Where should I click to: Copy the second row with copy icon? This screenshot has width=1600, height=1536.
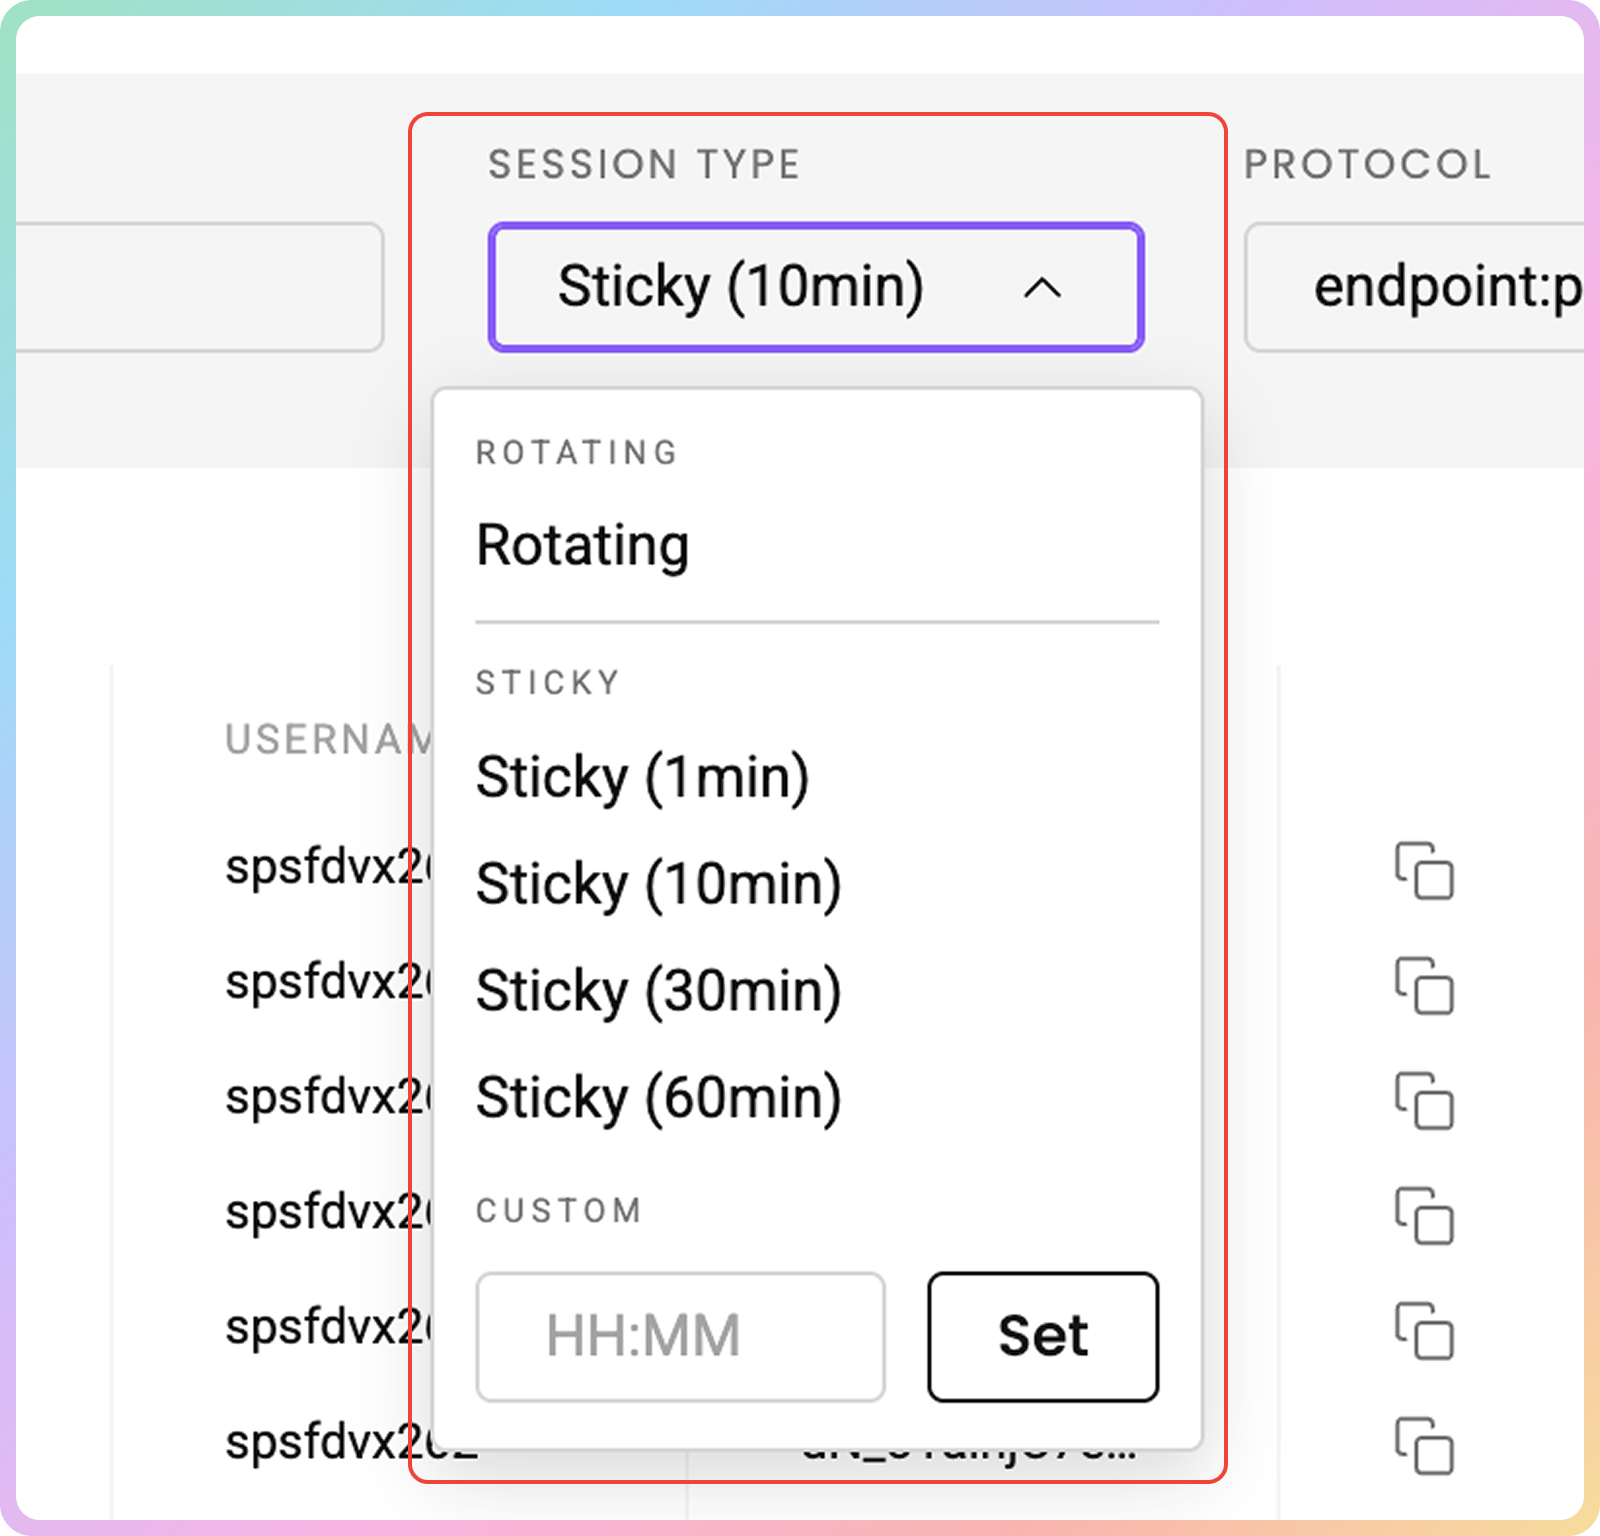tap(1424, 986)
